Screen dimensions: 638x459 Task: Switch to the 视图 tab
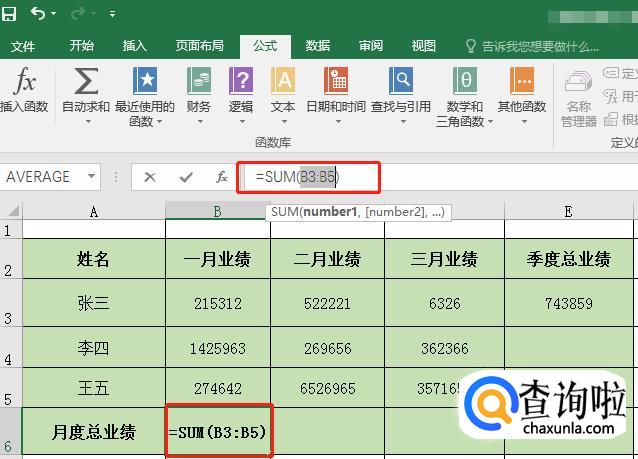[x=424, y=46]
